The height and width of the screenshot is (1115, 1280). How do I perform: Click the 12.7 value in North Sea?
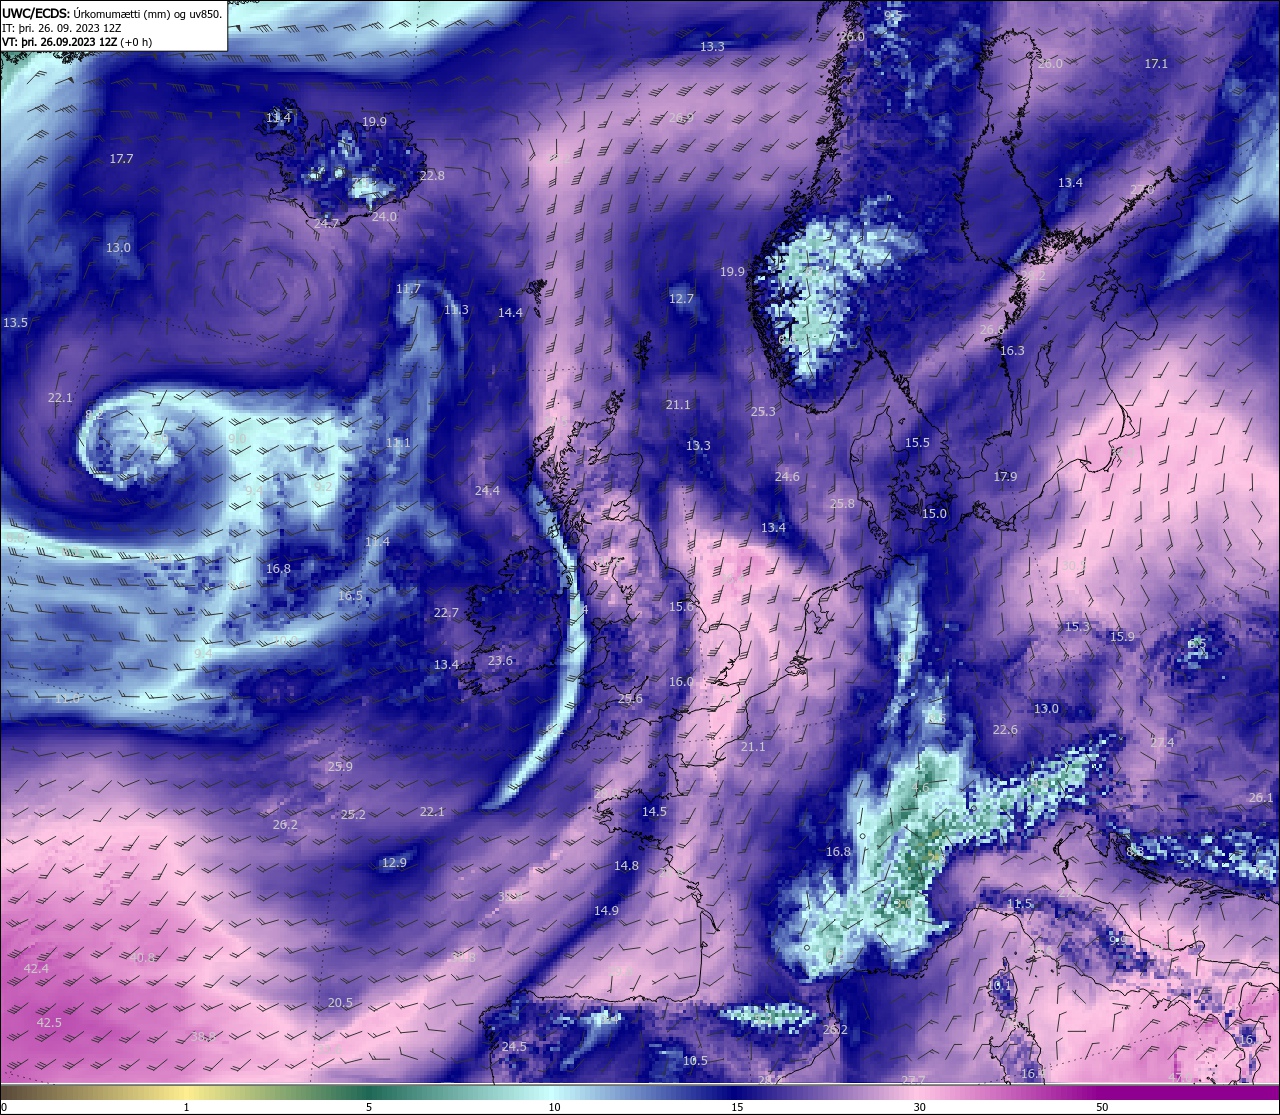click(681, 299)
